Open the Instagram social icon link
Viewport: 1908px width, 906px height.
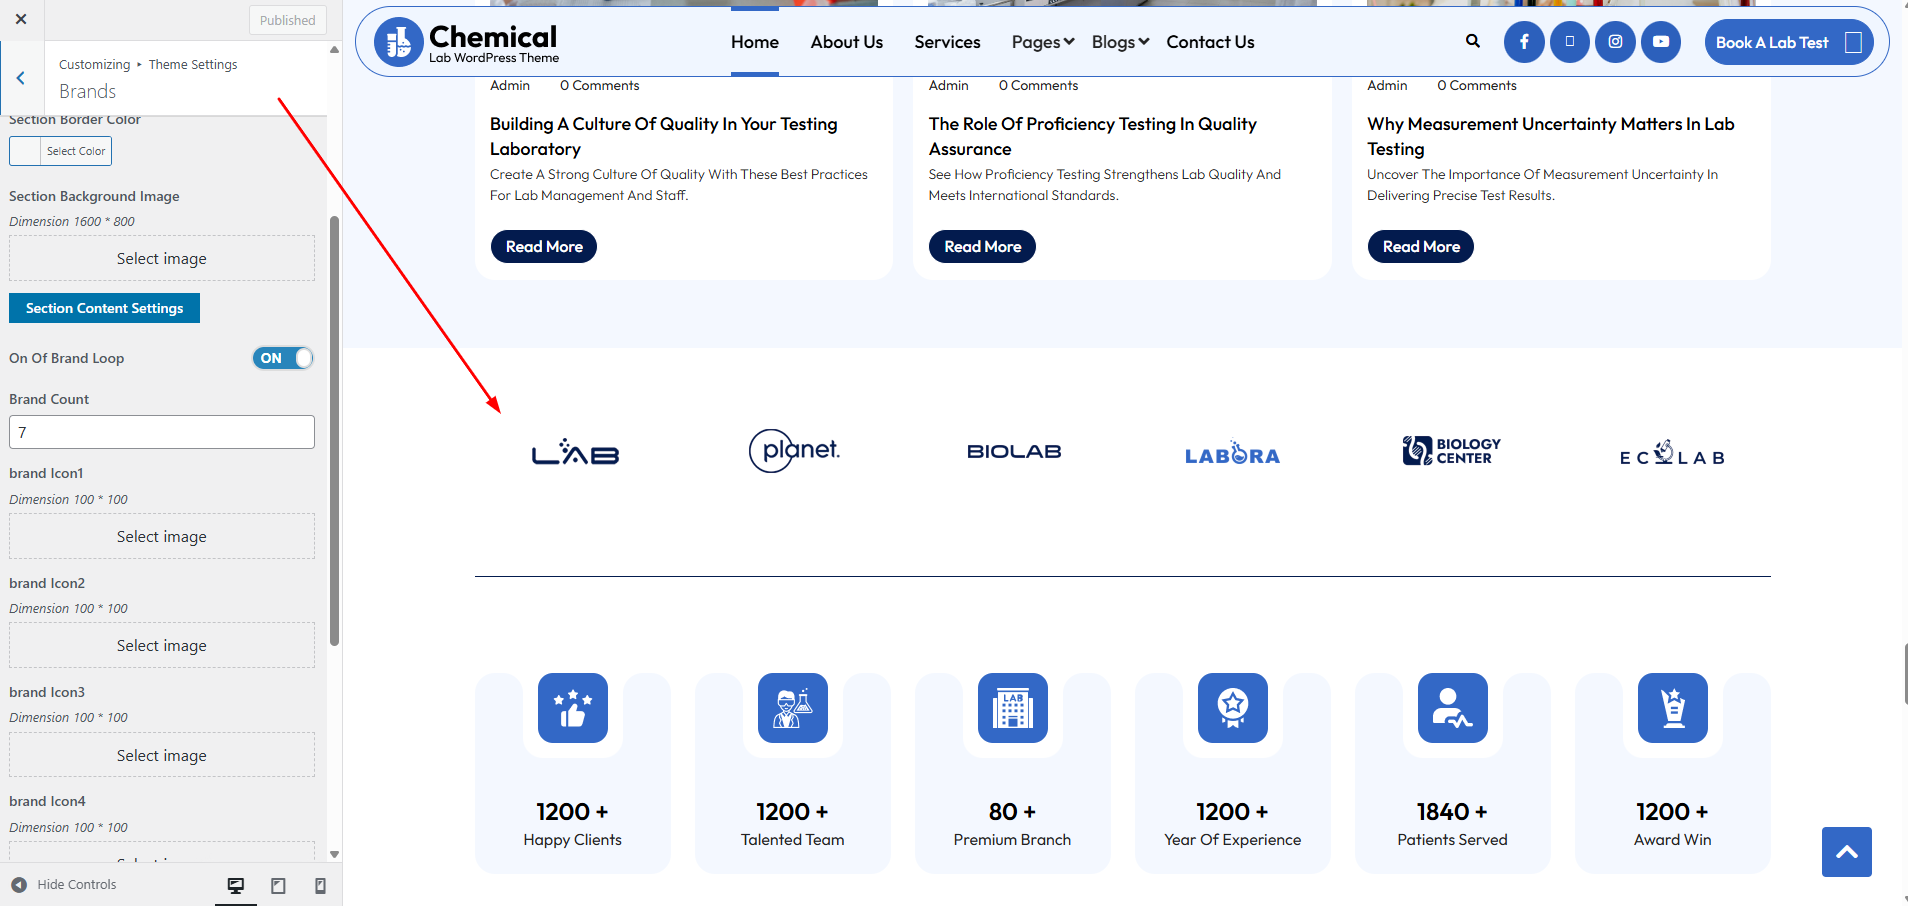1615,42
